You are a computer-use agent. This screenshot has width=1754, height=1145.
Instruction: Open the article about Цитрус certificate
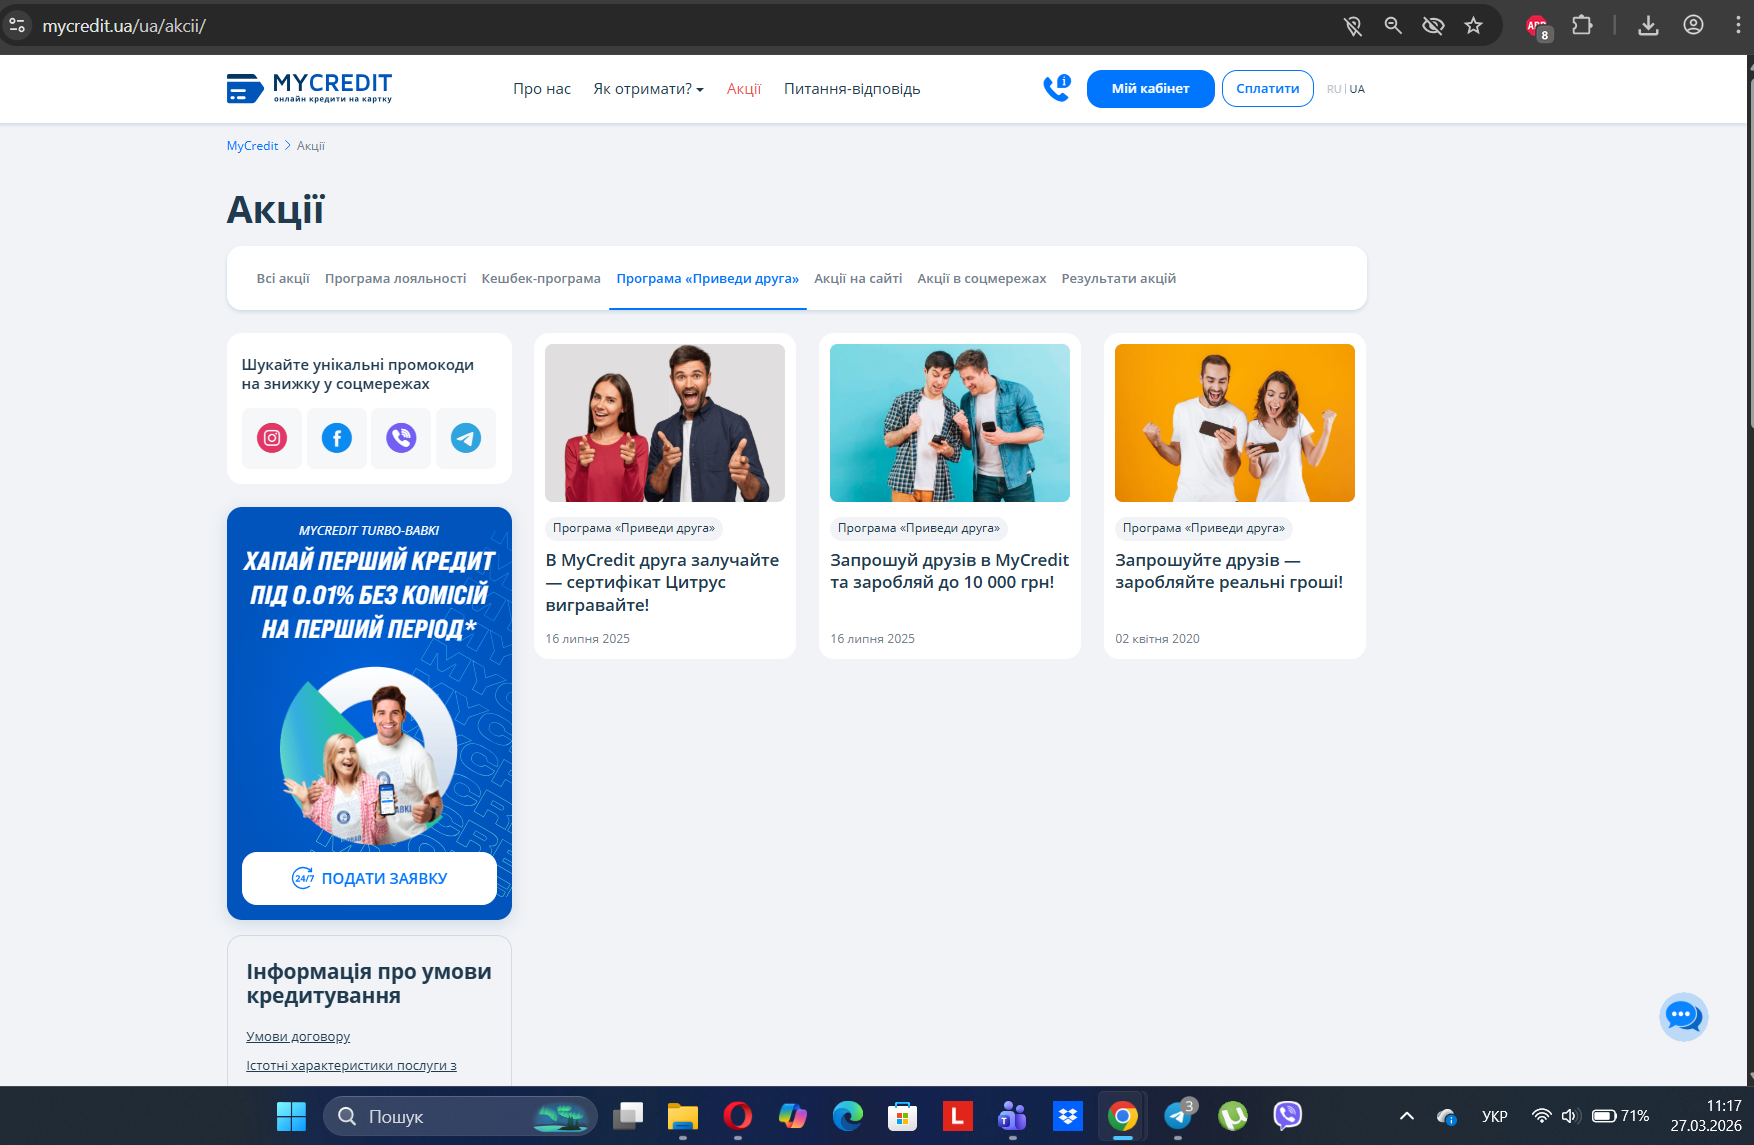pyautogui.click(x=662, y=582)
